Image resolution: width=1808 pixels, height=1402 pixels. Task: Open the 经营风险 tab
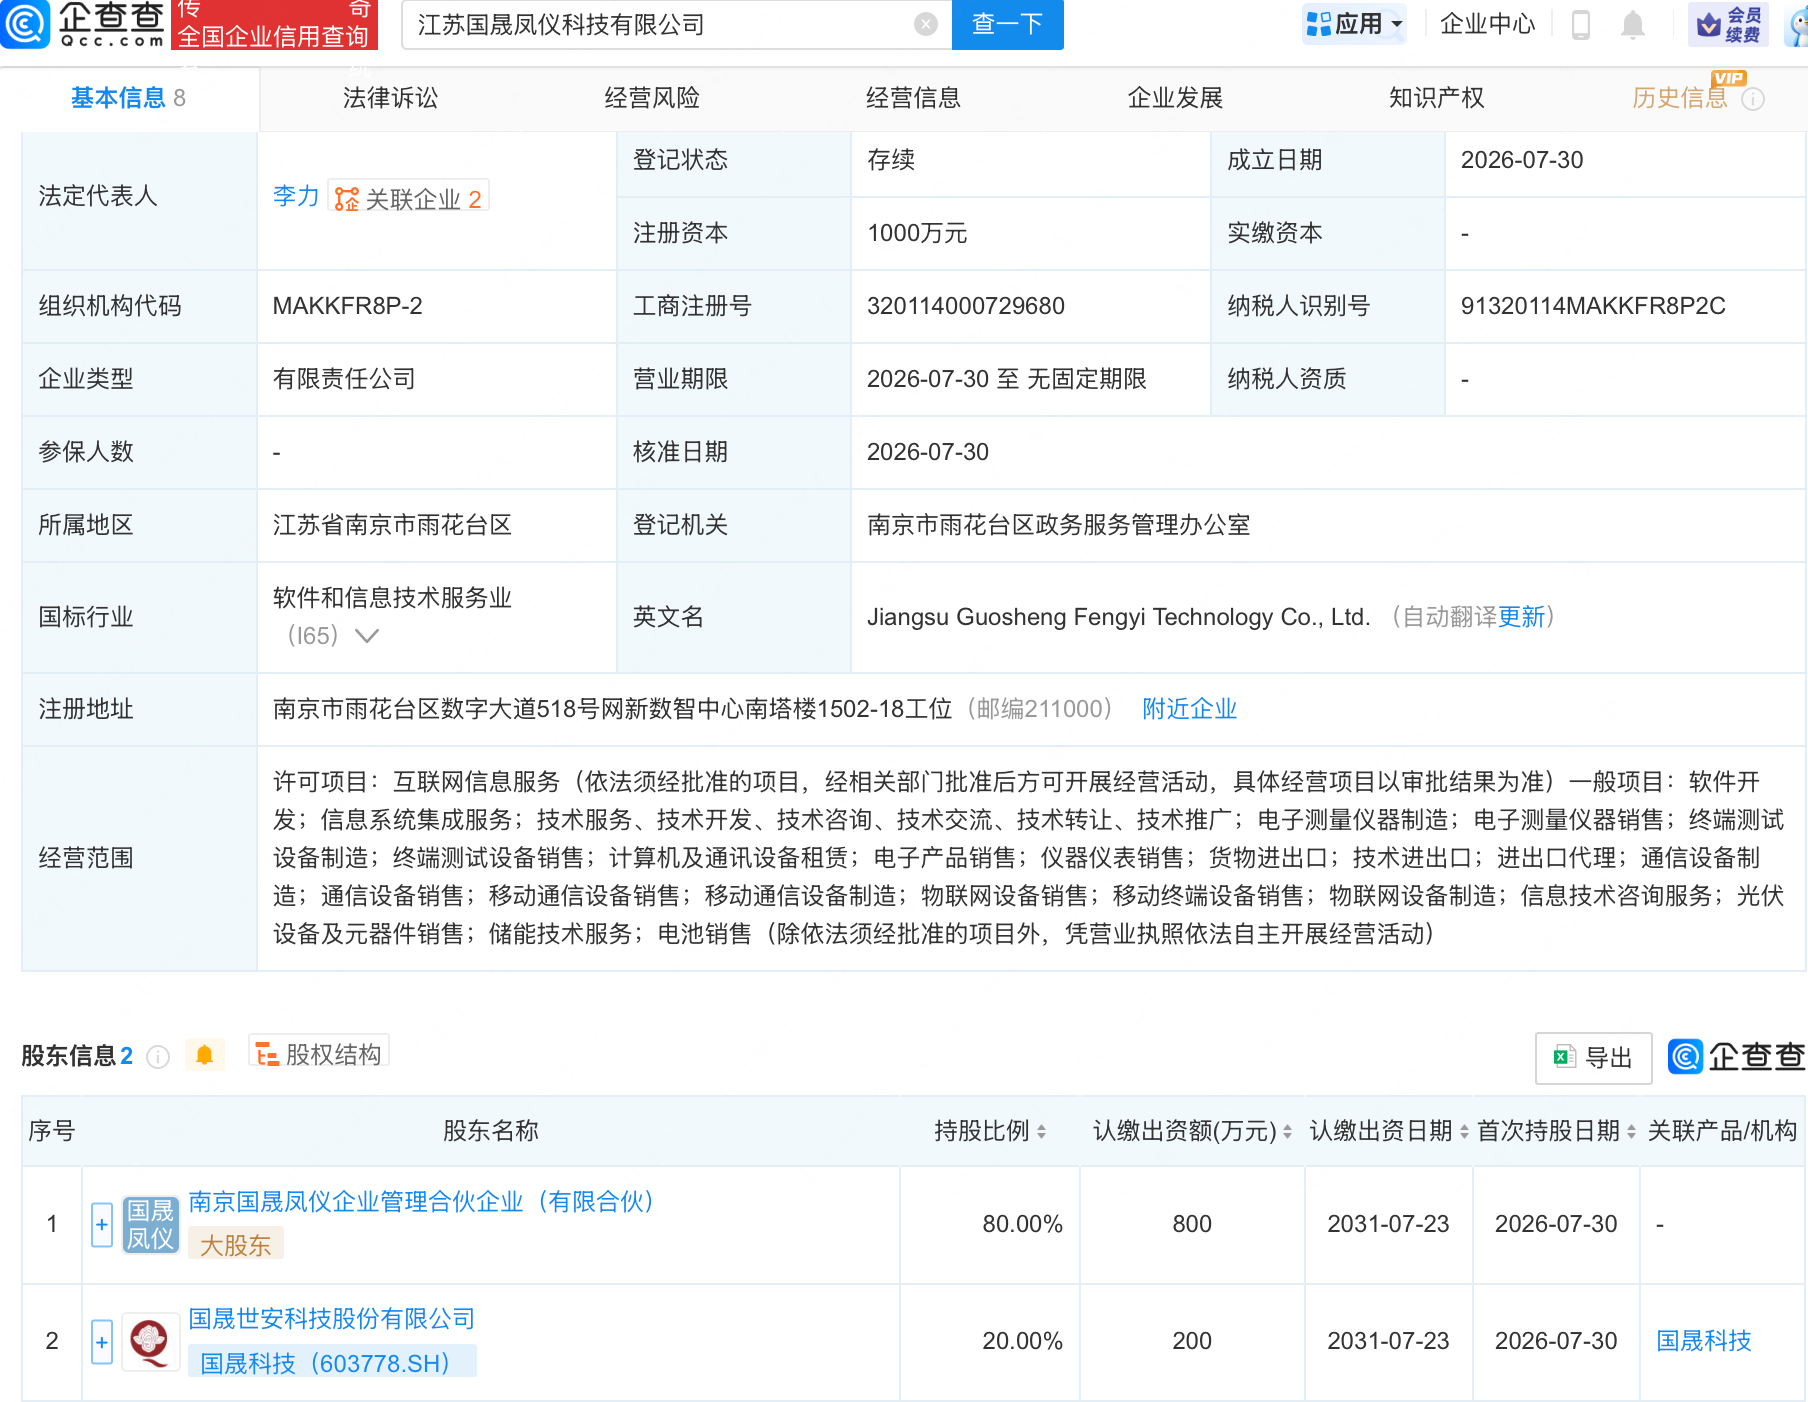pyautogui.click(x=652, y=98)
